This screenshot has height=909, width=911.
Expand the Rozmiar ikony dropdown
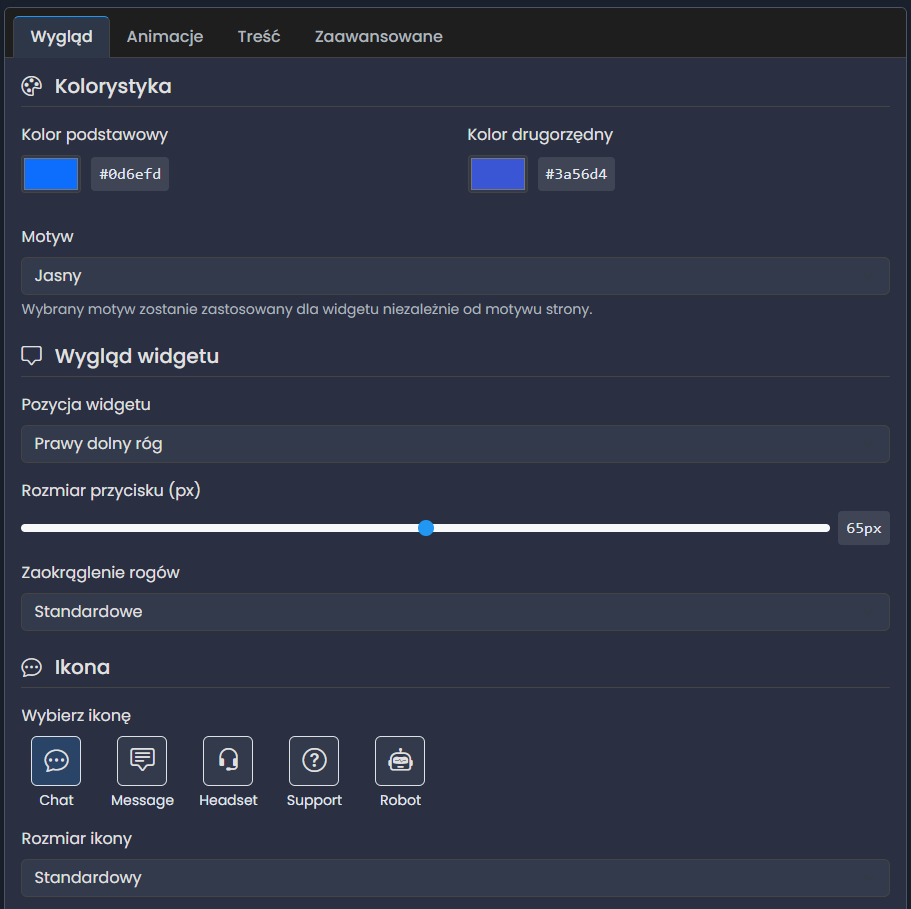(455, 878)
